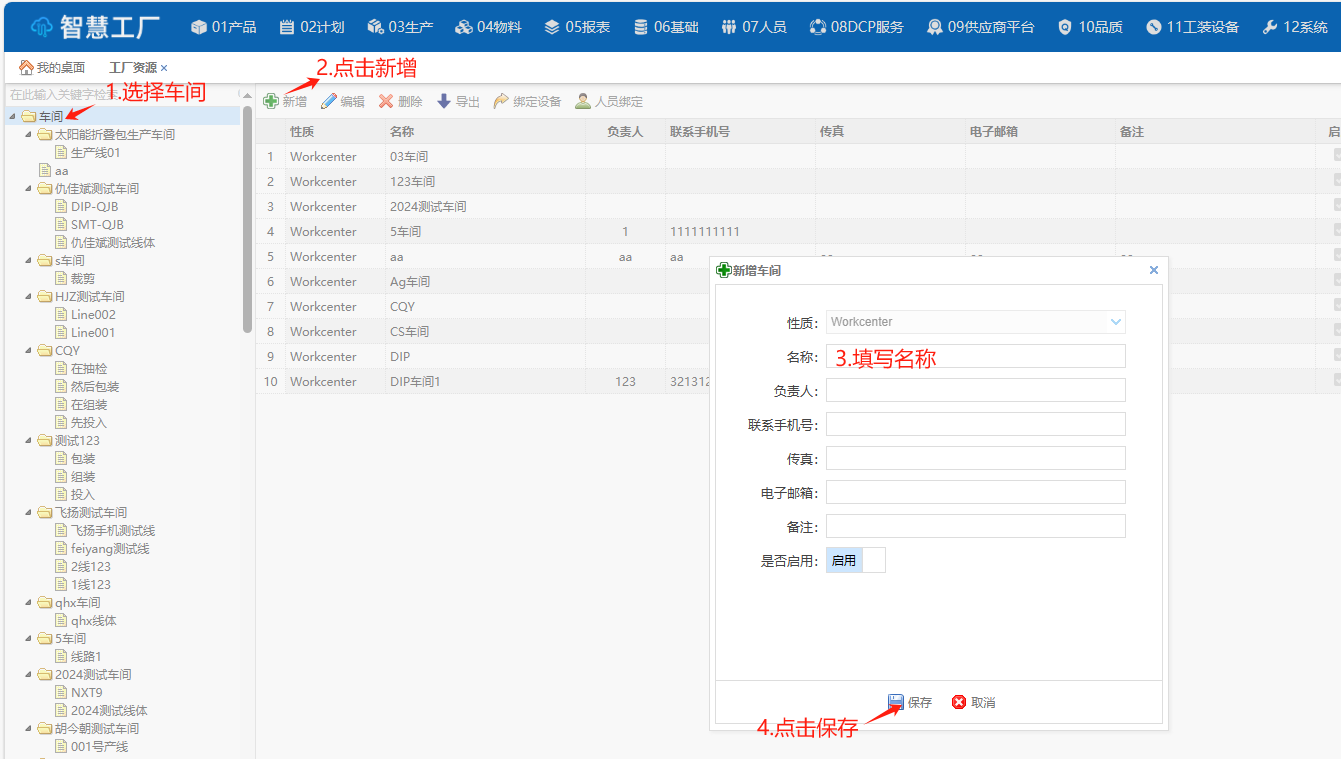Toggle enabled checkbox in first table row
The image size is (1341, 759).
pyautogui.click(x=1337, y=156)
